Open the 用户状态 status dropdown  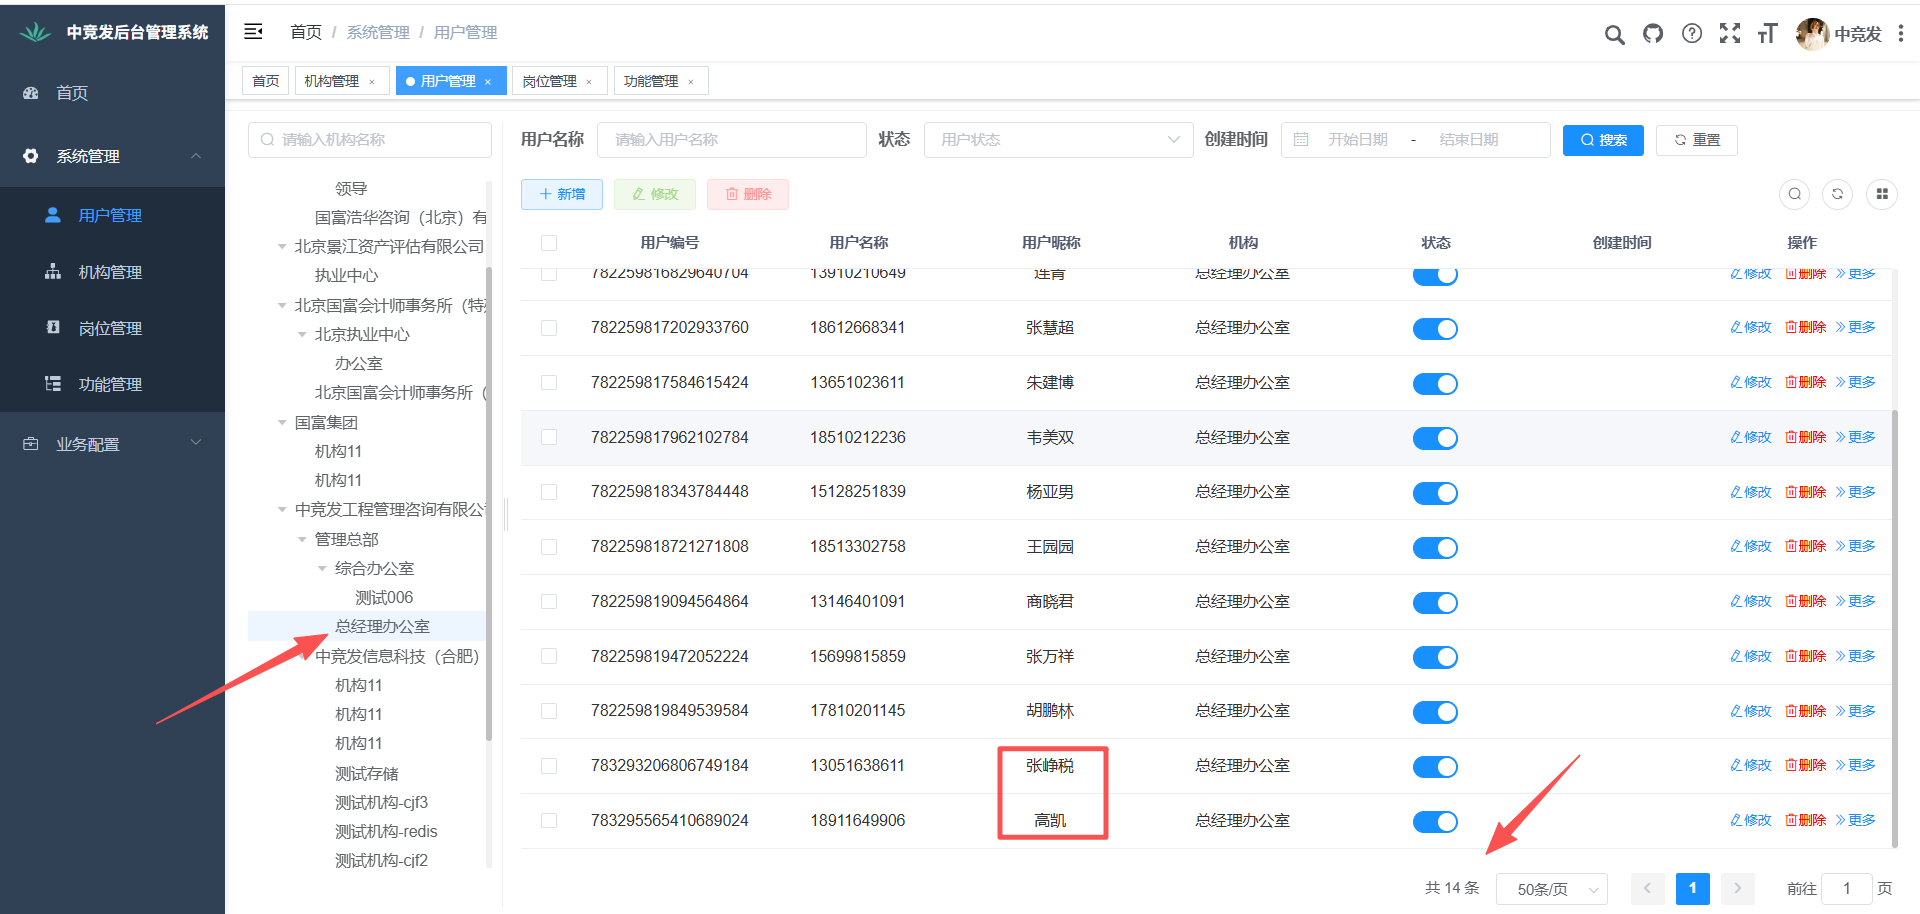pyautogui.click(x=1058, y=140)
